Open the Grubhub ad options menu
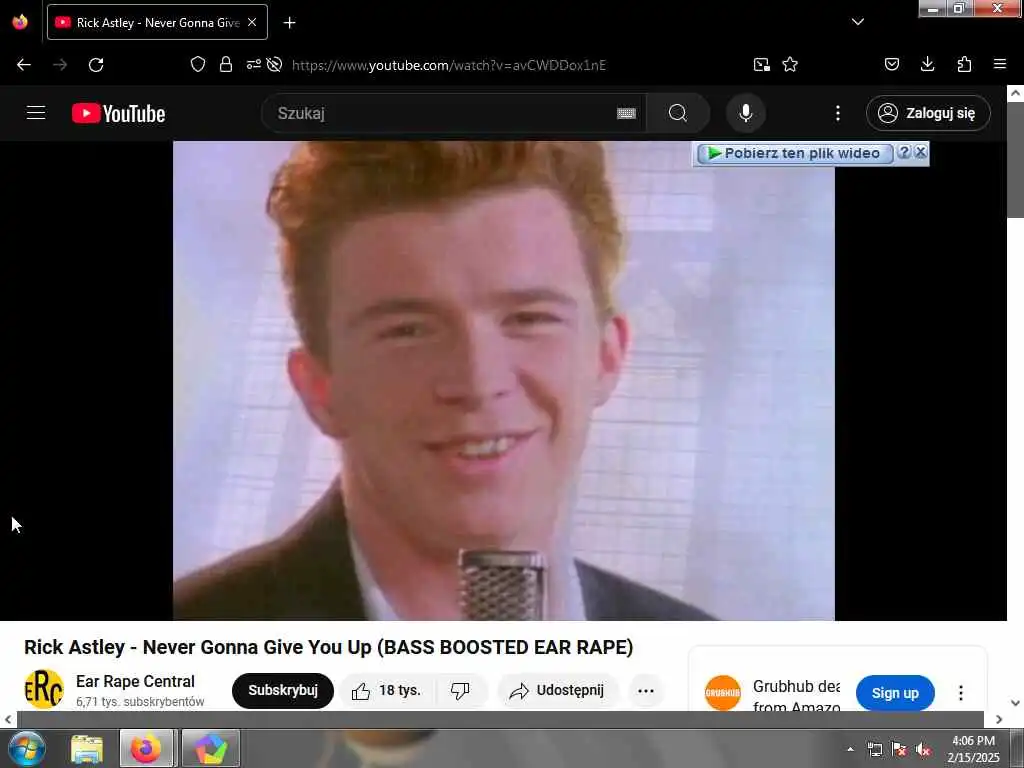The image size is (1024, 768). click(961, 692)
